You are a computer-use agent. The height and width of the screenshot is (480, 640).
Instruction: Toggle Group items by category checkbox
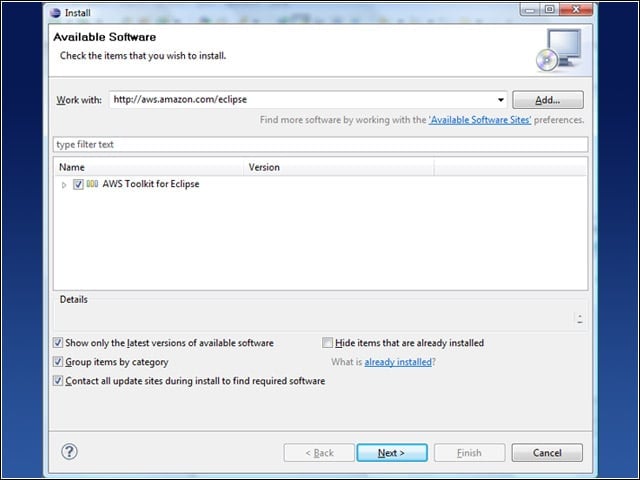pos(58,362)
